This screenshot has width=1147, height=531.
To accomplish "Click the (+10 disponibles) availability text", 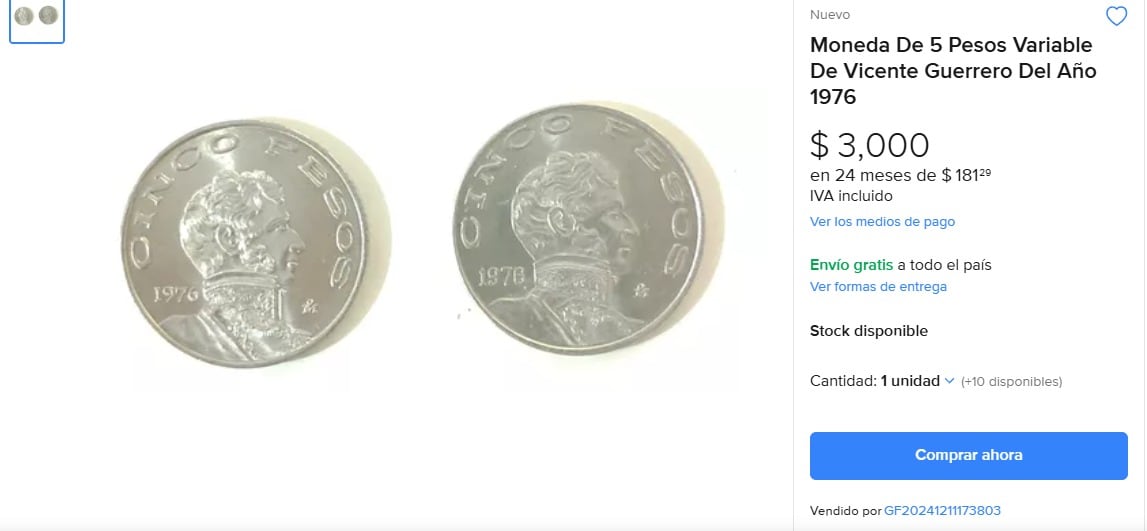I will coord(1011,382).
